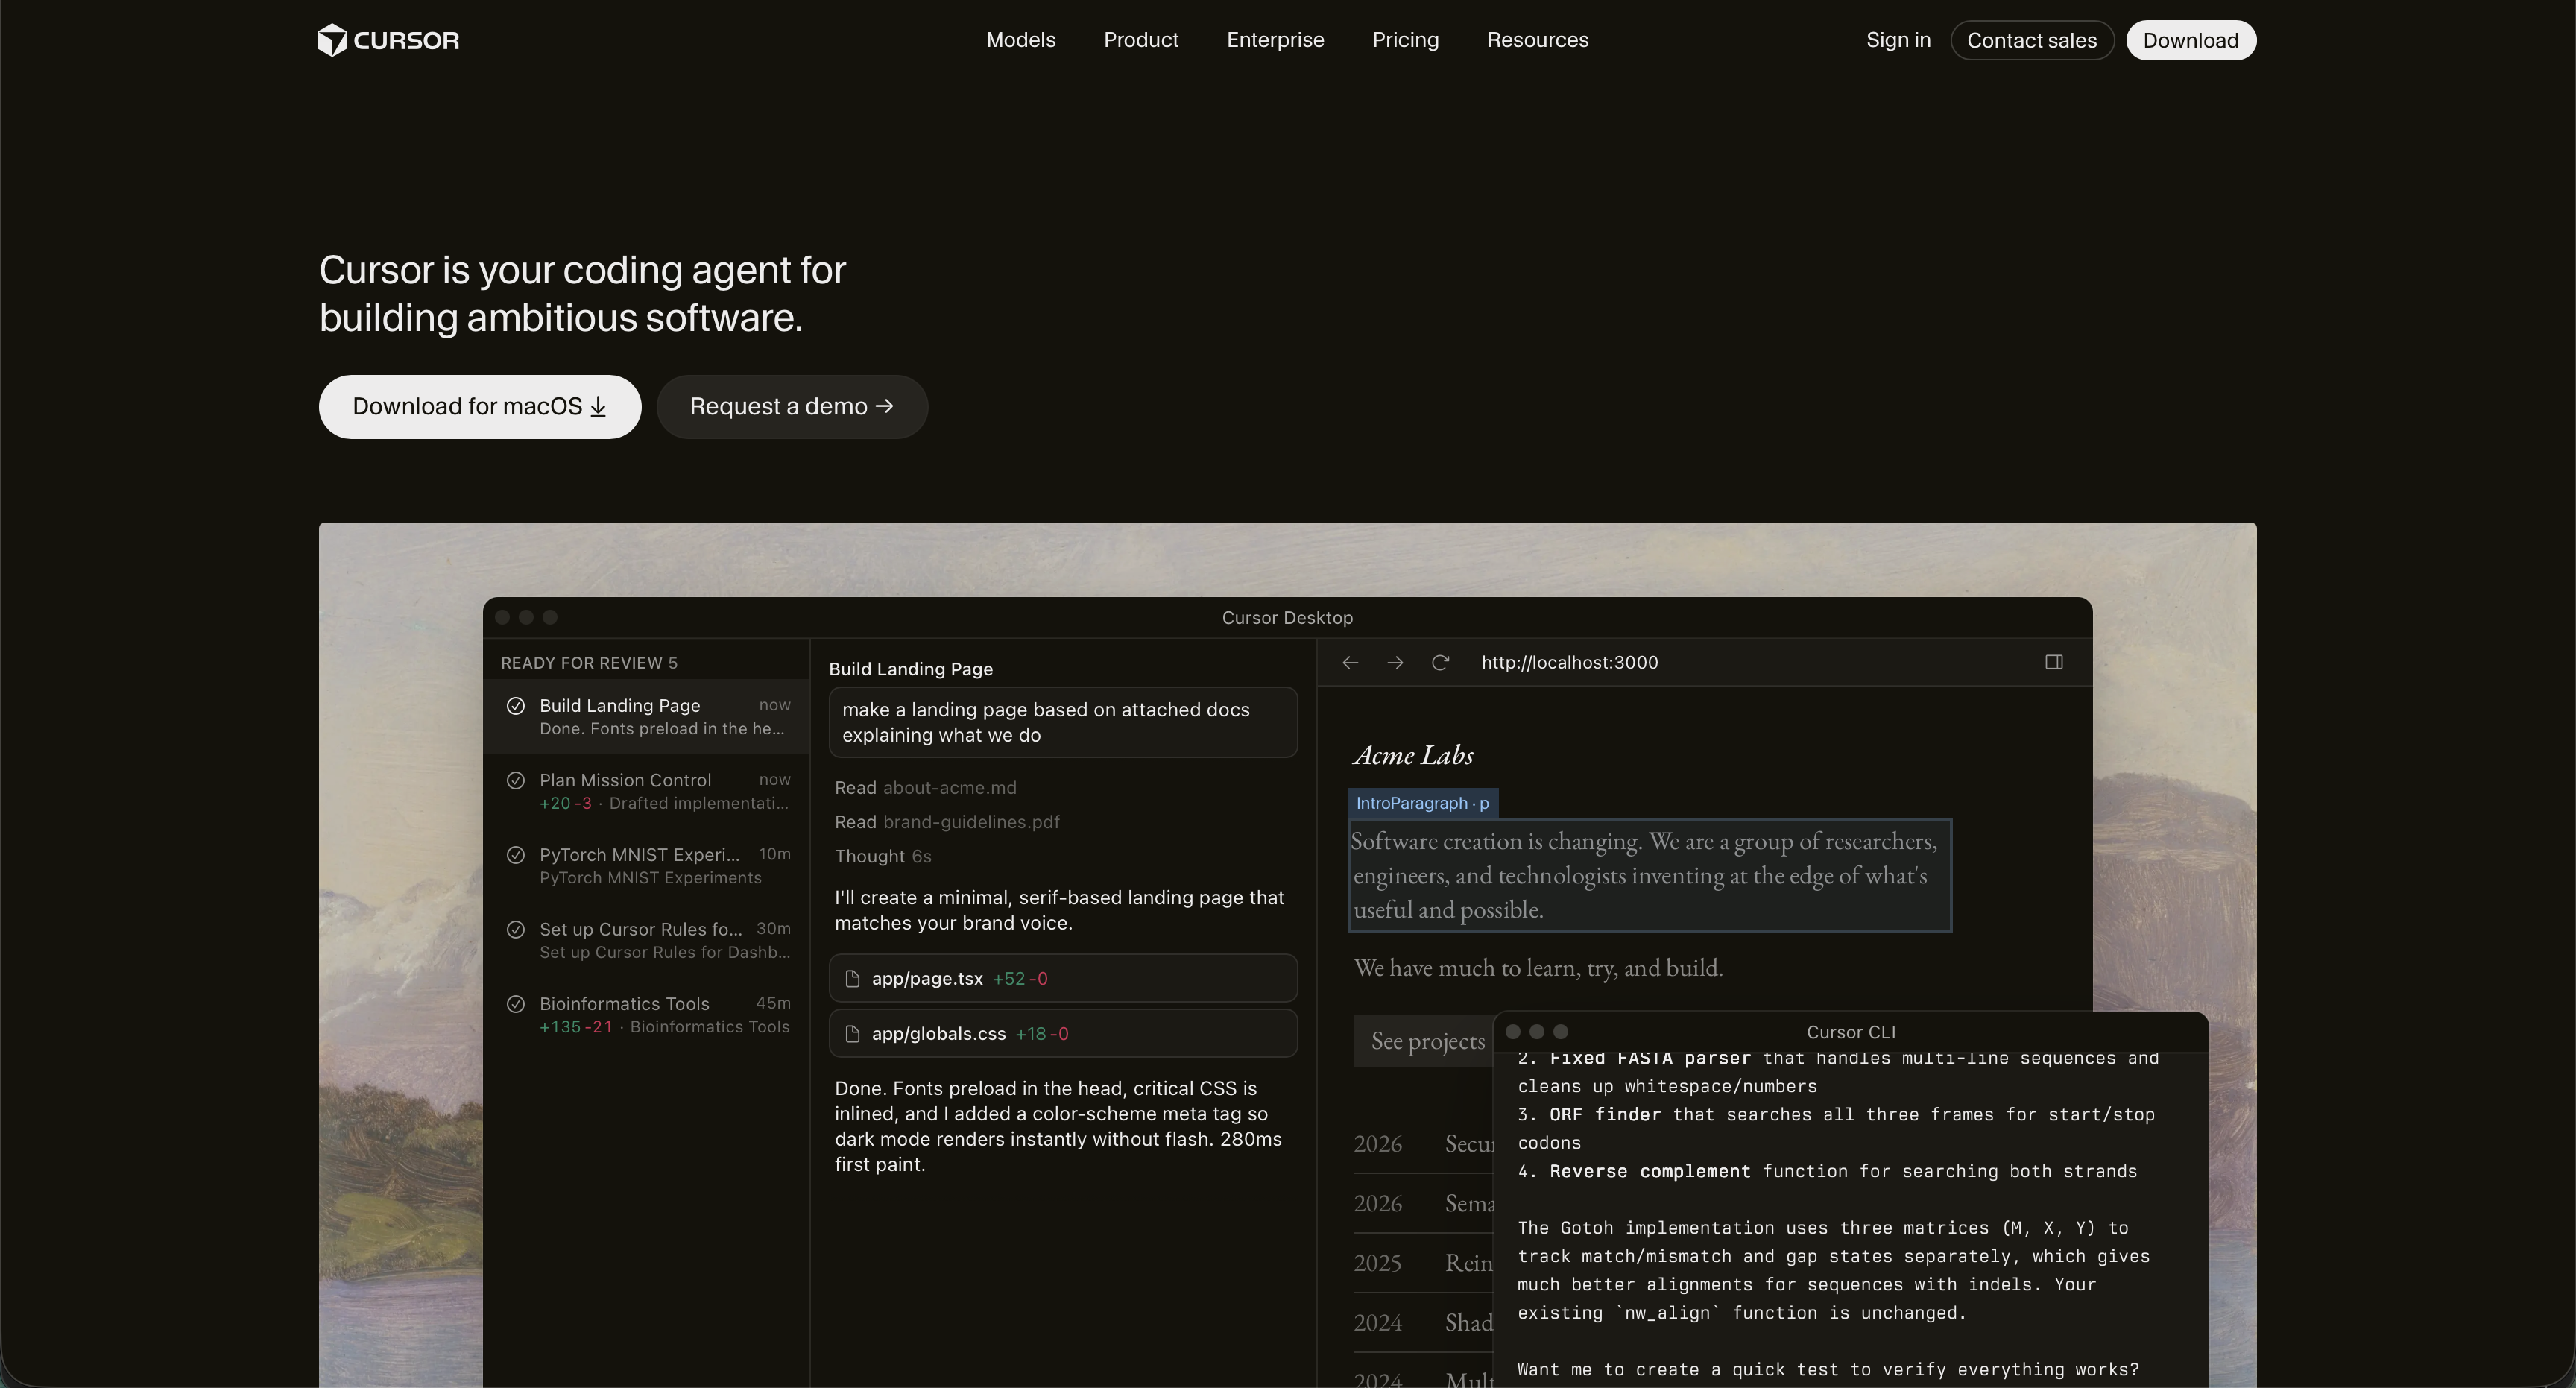The width and height of the screenshot is (2576, 1388).
Task: Open the Enterprise menu
Action: coord(1275,40)
